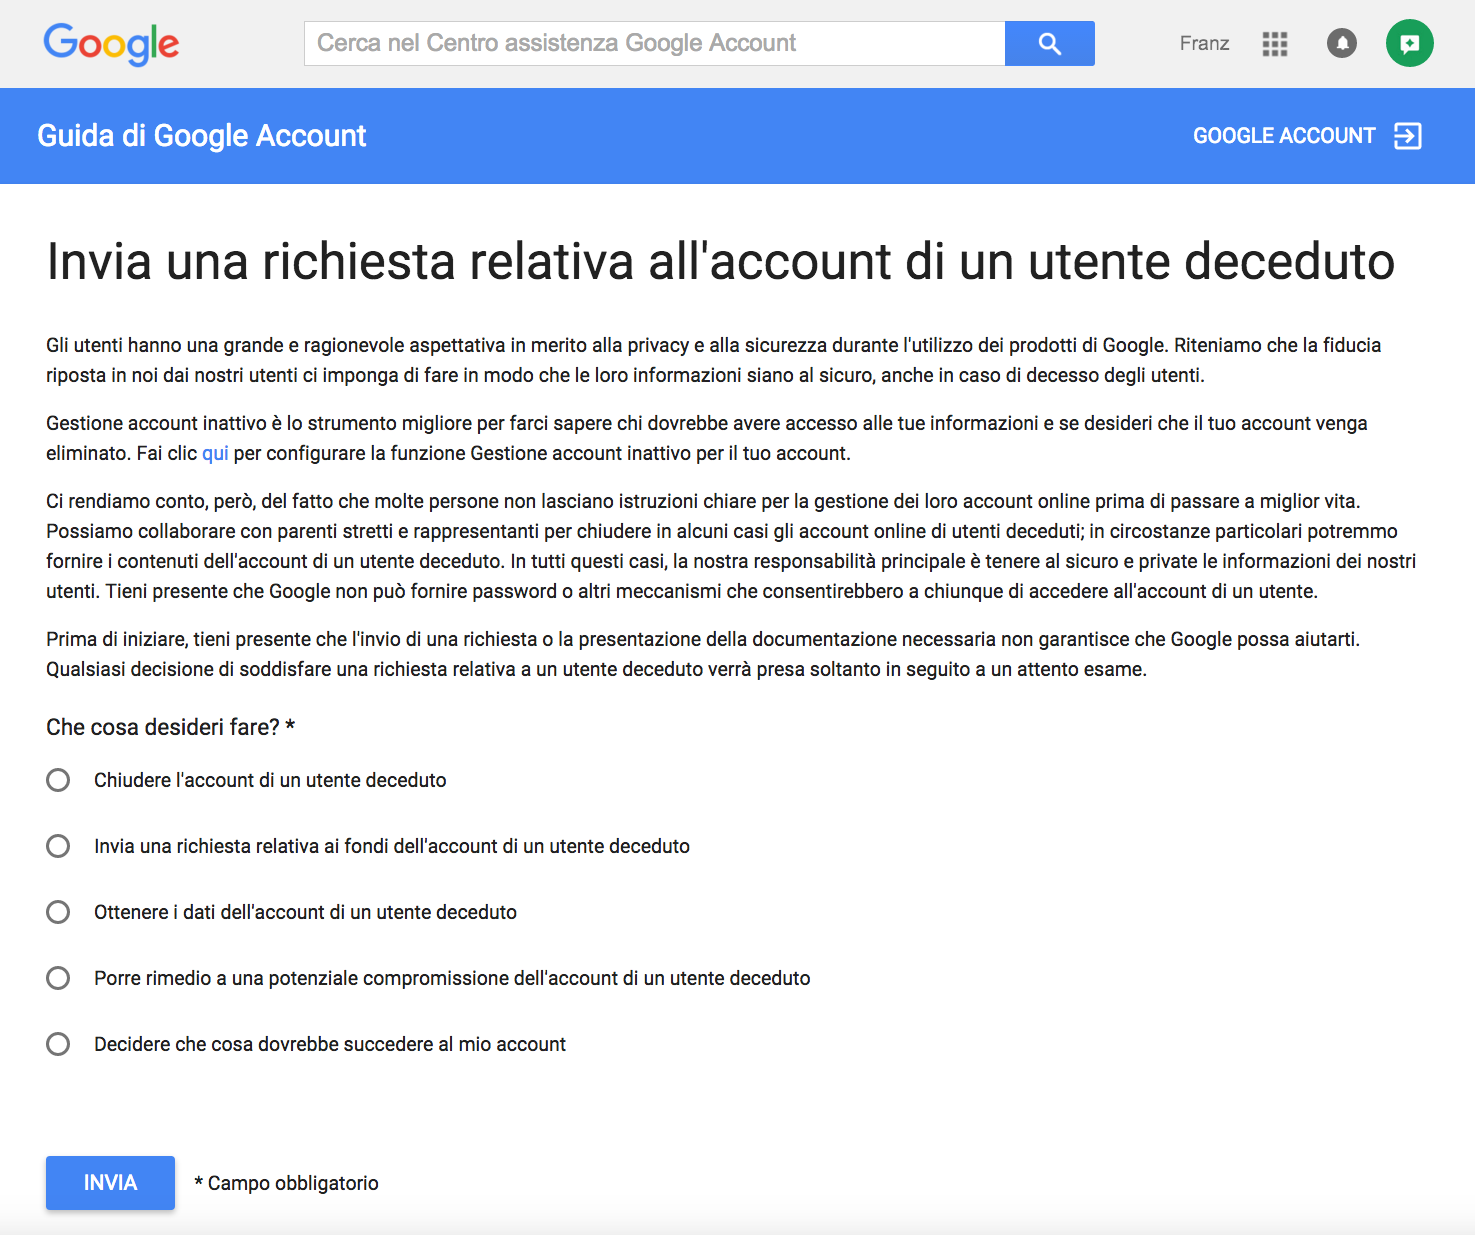Click paragraph starting 'Gli utenti hanno una grande'
Viewport: 1475px width, 1235px height.
[x=714, y=360]
